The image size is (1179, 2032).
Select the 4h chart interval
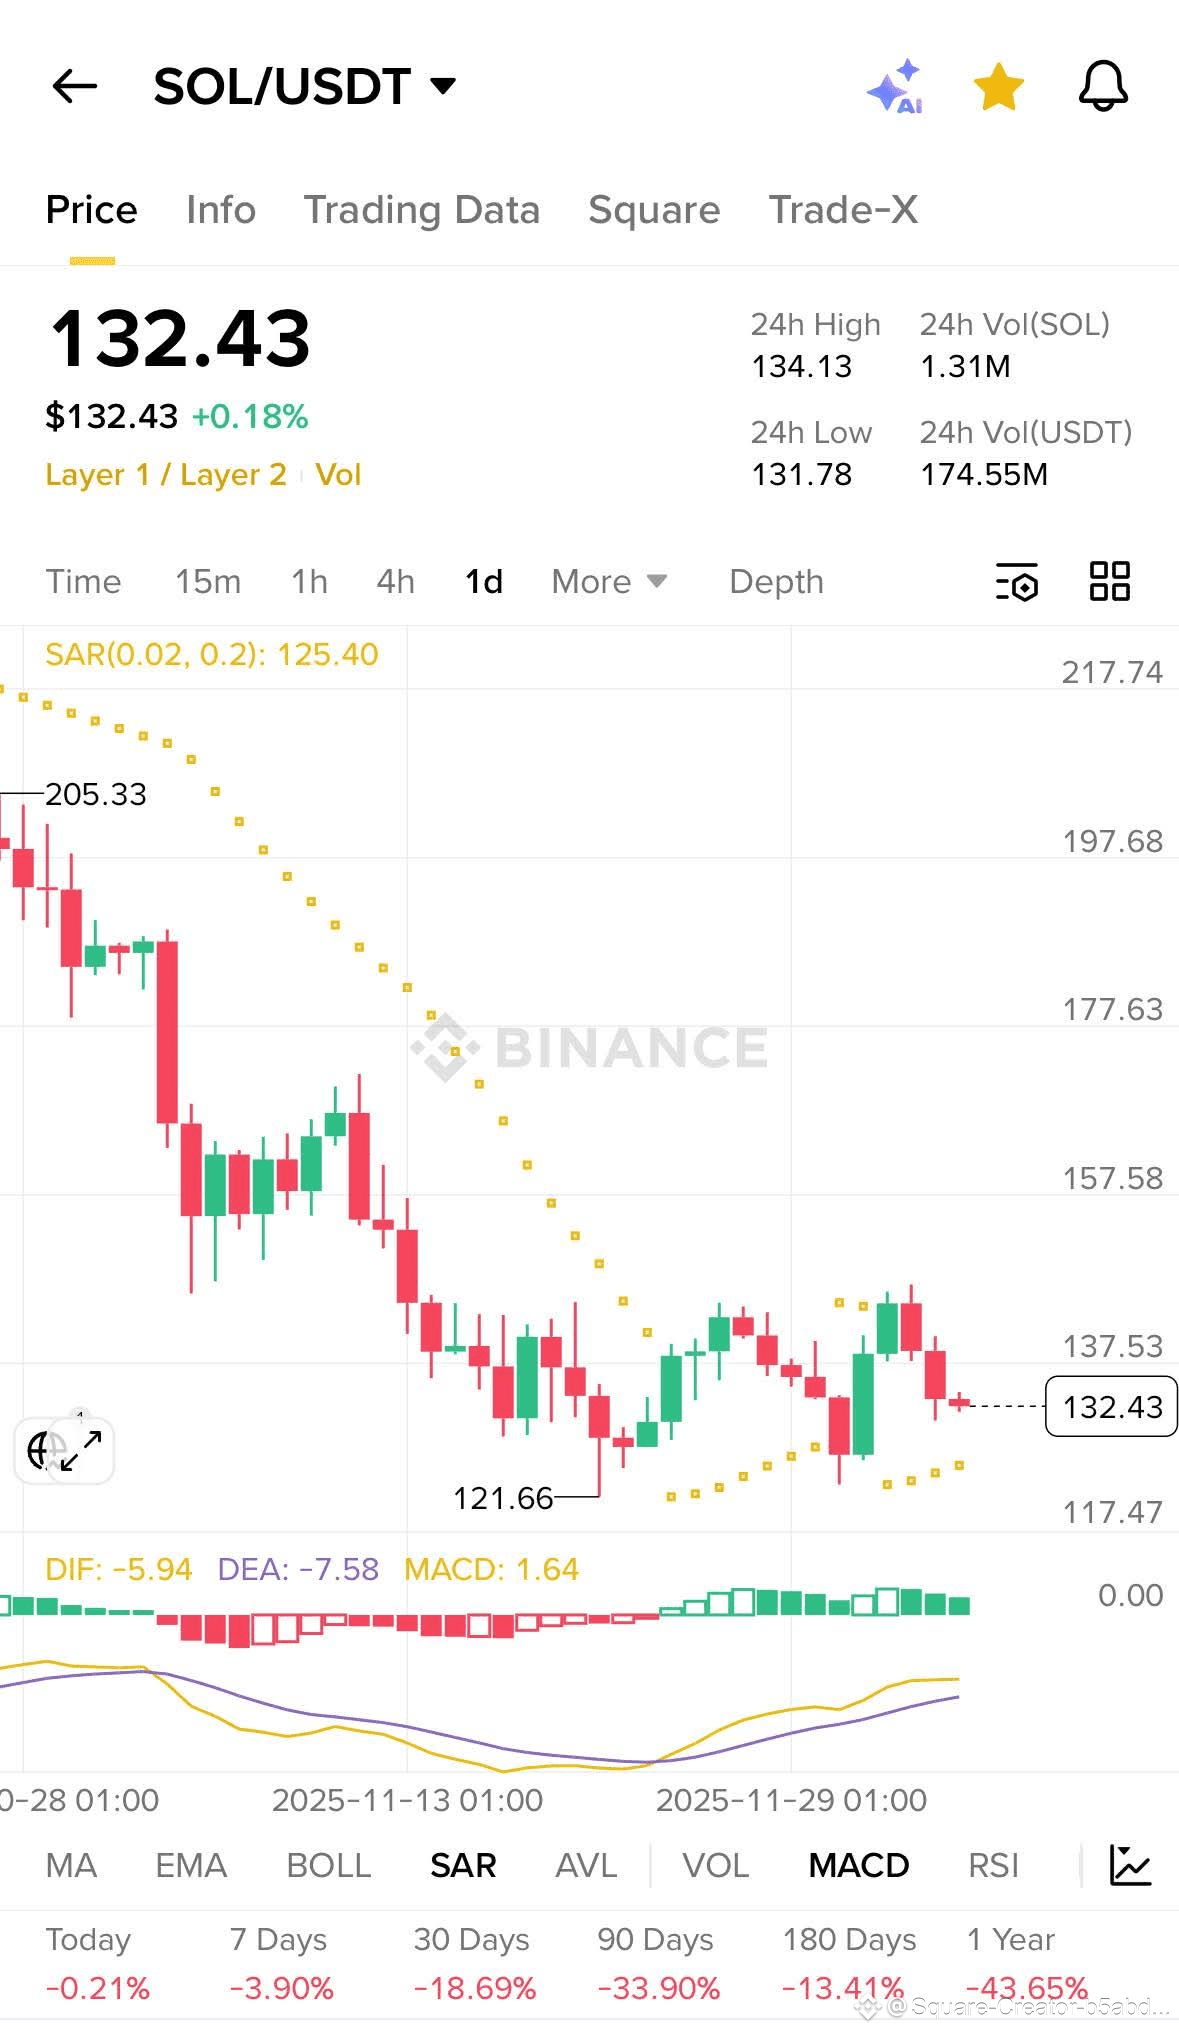(395, 582)
